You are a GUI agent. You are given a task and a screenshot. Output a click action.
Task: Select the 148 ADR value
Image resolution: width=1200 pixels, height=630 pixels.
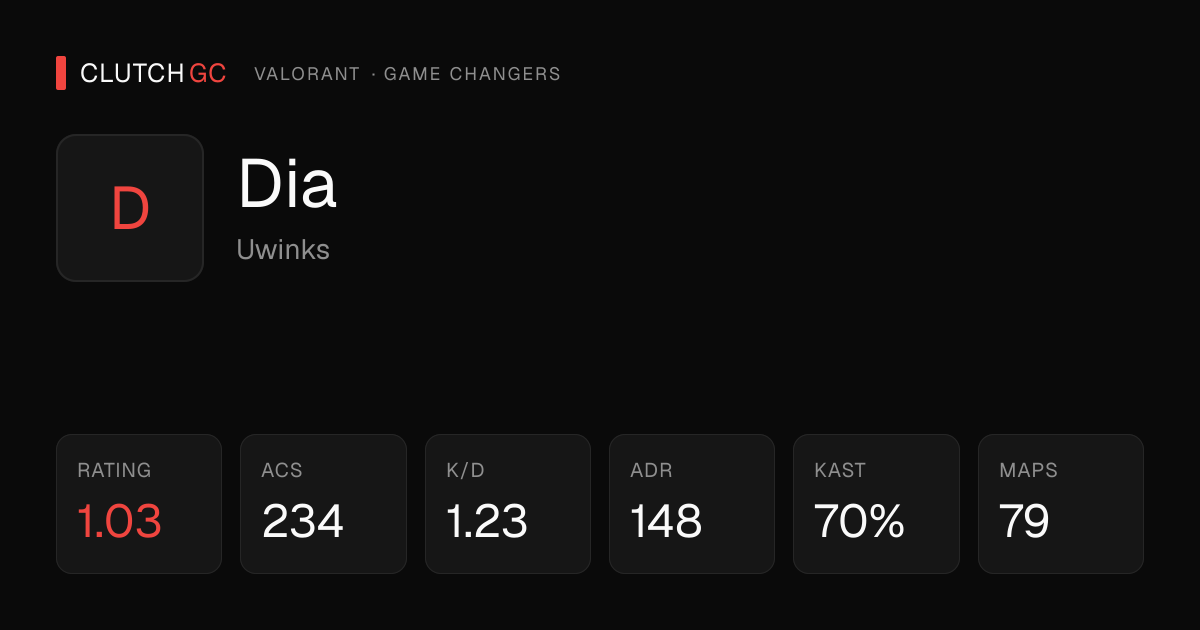click(666, 521)
